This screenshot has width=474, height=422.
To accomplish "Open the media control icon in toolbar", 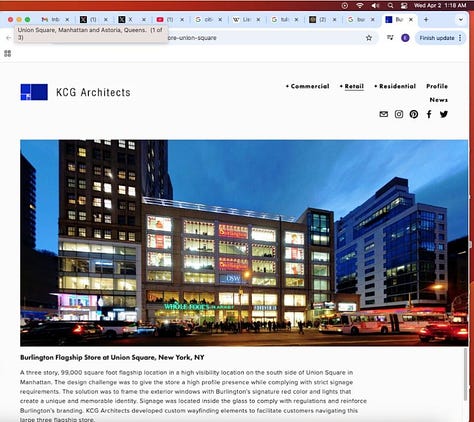I will tap(390, 38).
